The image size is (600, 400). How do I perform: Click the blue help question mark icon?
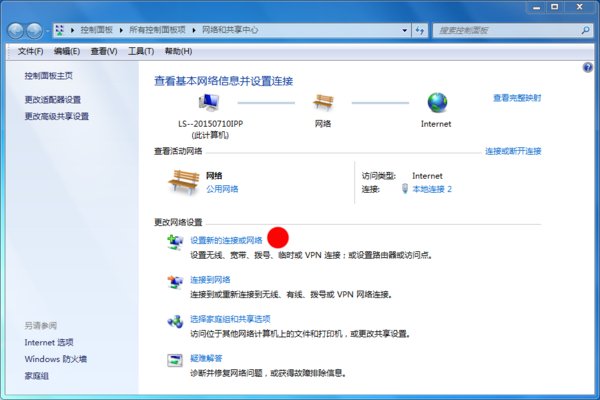(587, 68)
